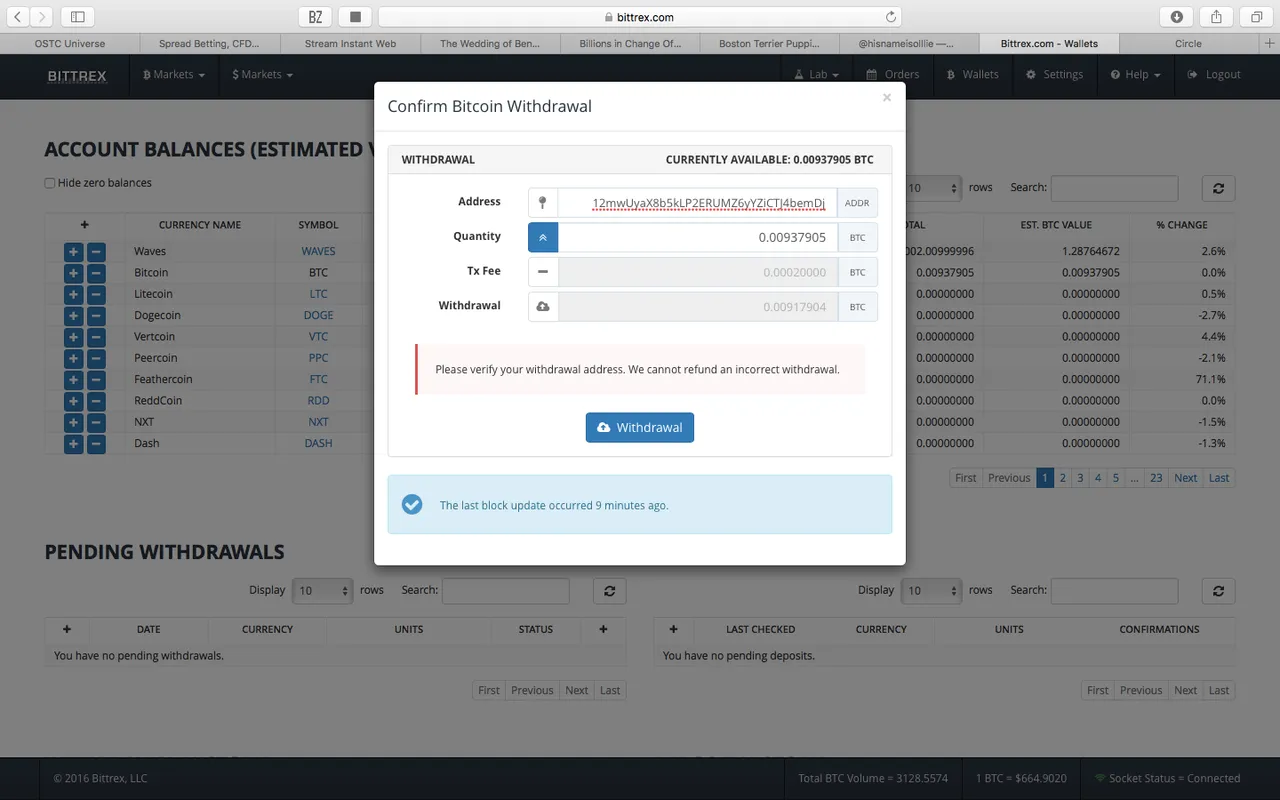Go to page 23 of balances
1280x800 pixels.
coord(1156,478)
